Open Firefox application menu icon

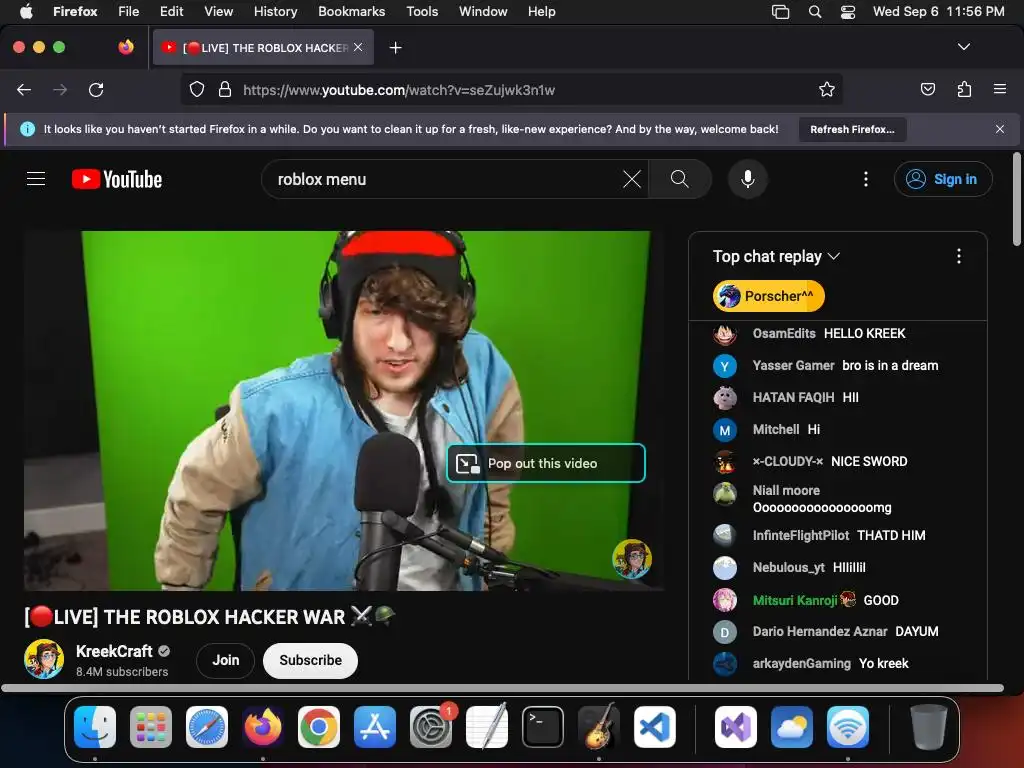[1000, 89]
